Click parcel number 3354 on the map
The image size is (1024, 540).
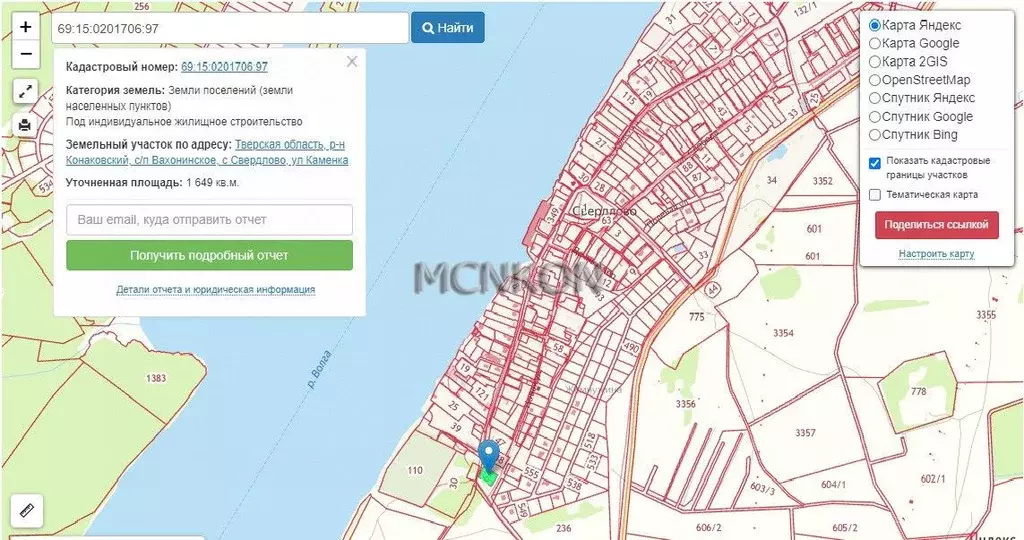(783, 333)
